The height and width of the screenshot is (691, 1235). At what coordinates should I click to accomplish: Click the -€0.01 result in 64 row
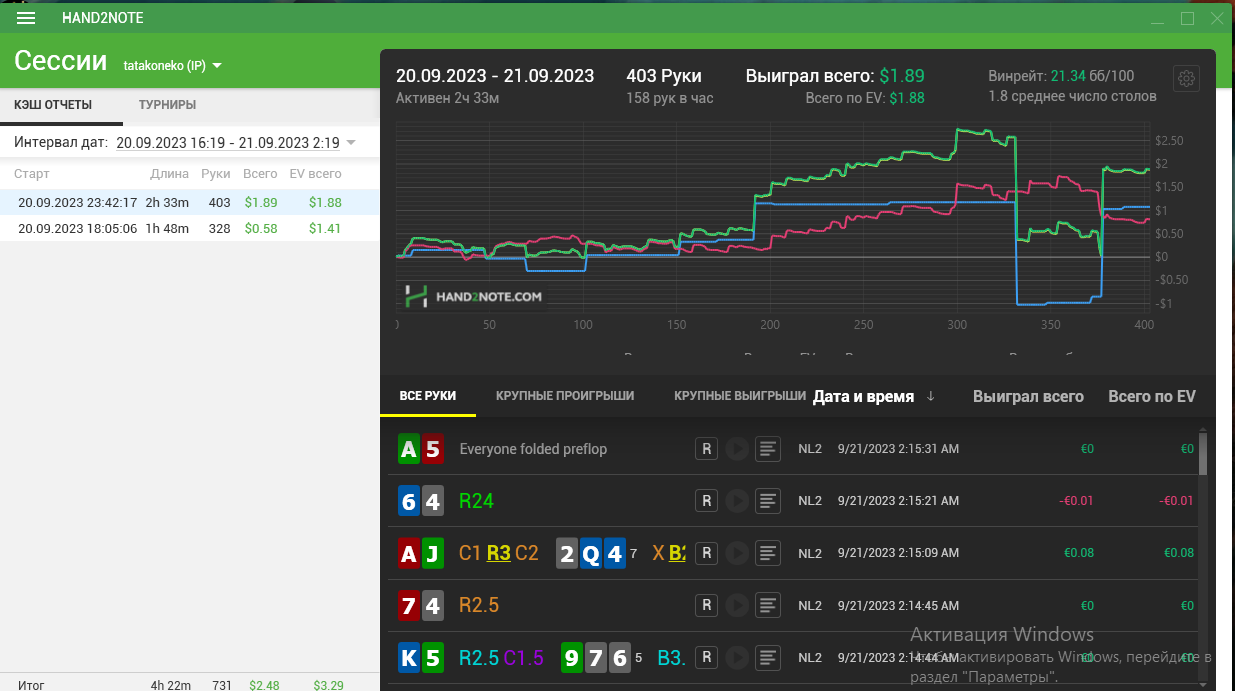pyautogui.click(x=1077, y=501)
